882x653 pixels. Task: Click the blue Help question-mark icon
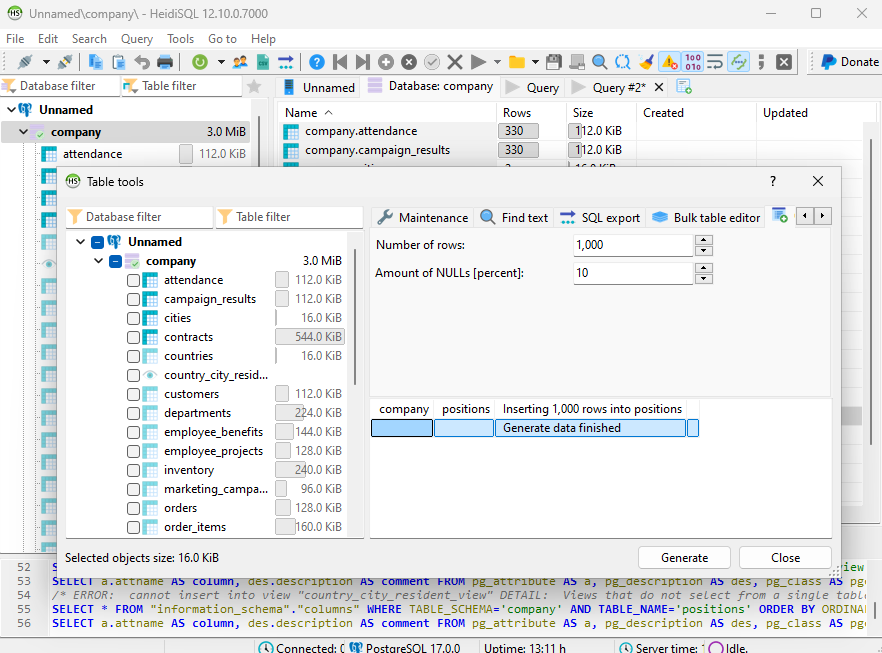coord(317,62)
